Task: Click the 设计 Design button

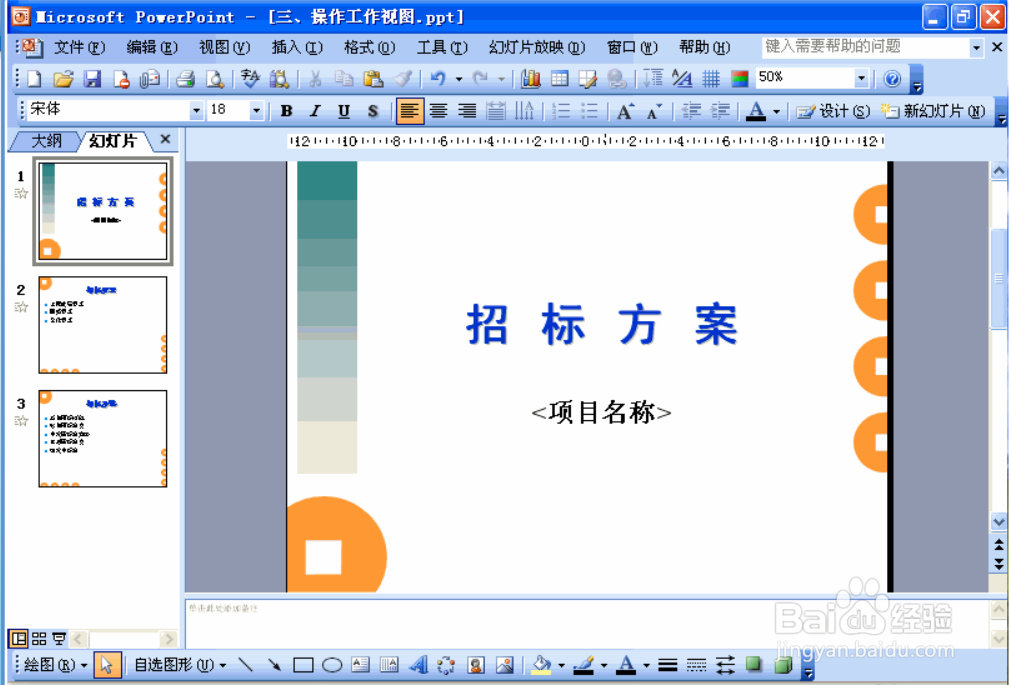Action: (x=833, y=111)
